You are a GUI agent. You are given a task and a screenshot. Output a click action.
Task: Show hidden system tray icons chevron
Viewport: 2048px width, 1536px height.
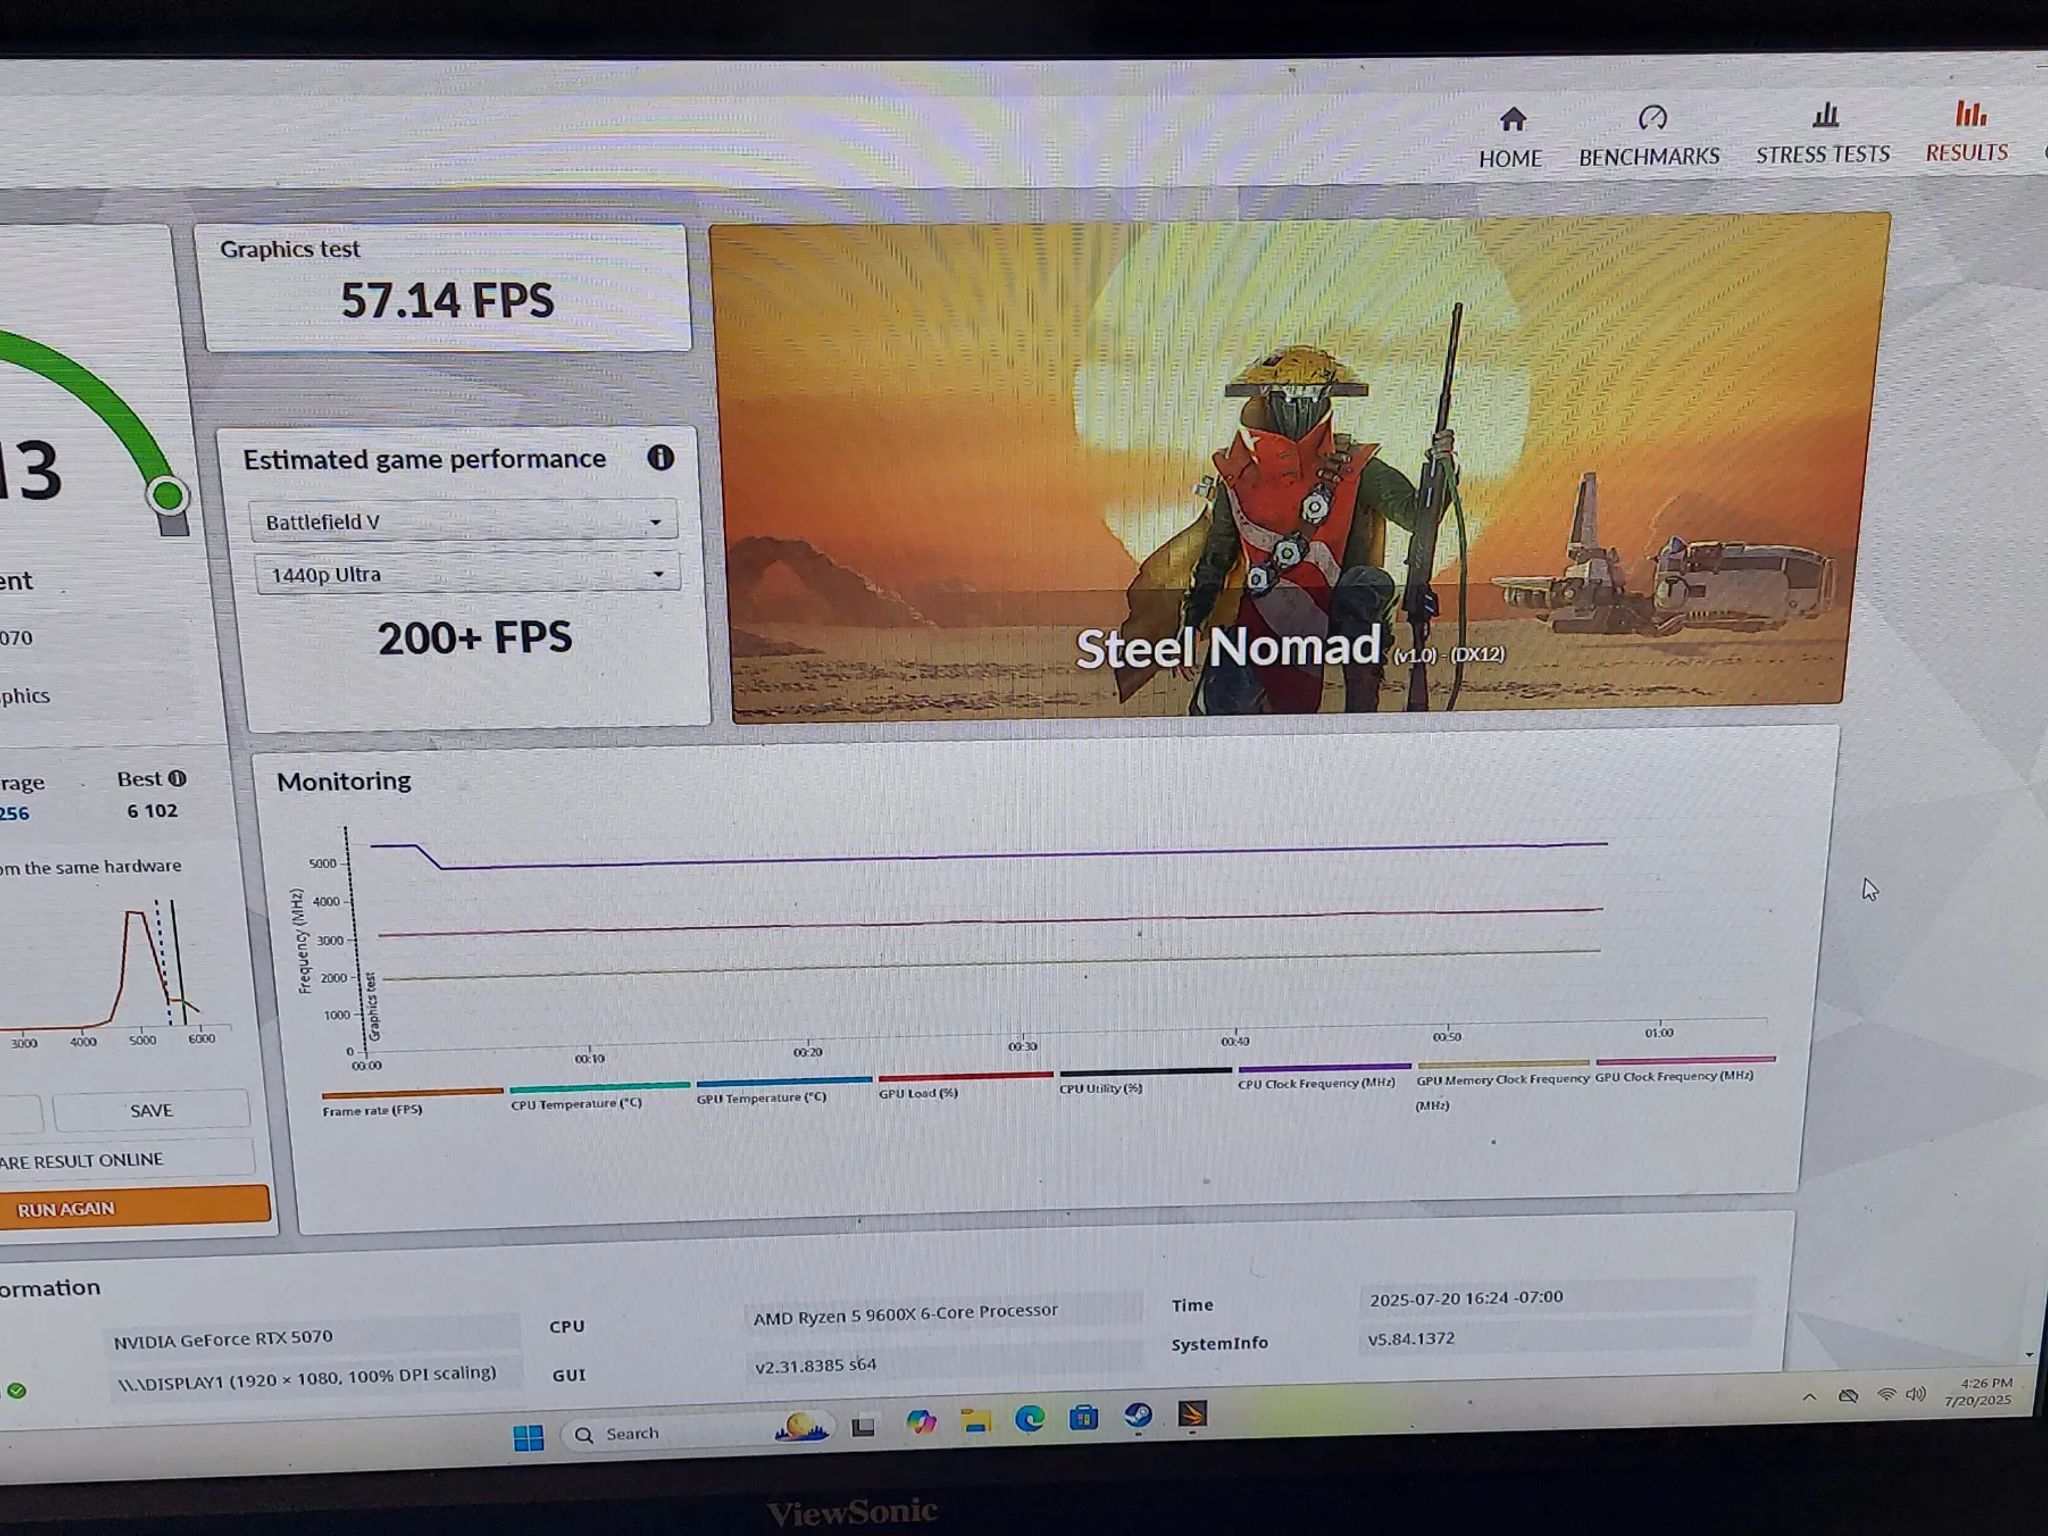tap(1809, 1397)
